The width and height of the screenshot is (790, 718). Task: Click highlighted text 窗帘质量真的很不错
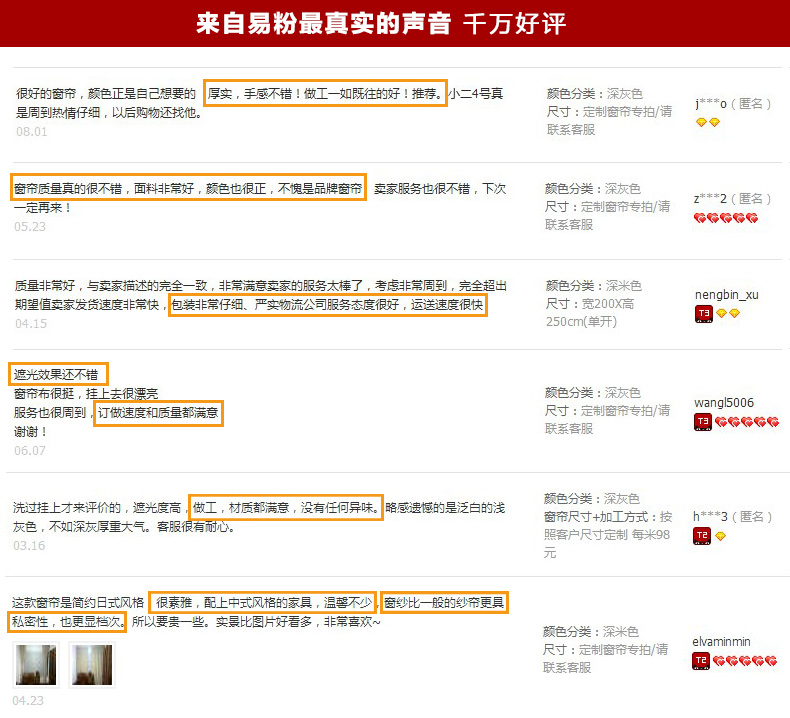[x=68, y=188]
